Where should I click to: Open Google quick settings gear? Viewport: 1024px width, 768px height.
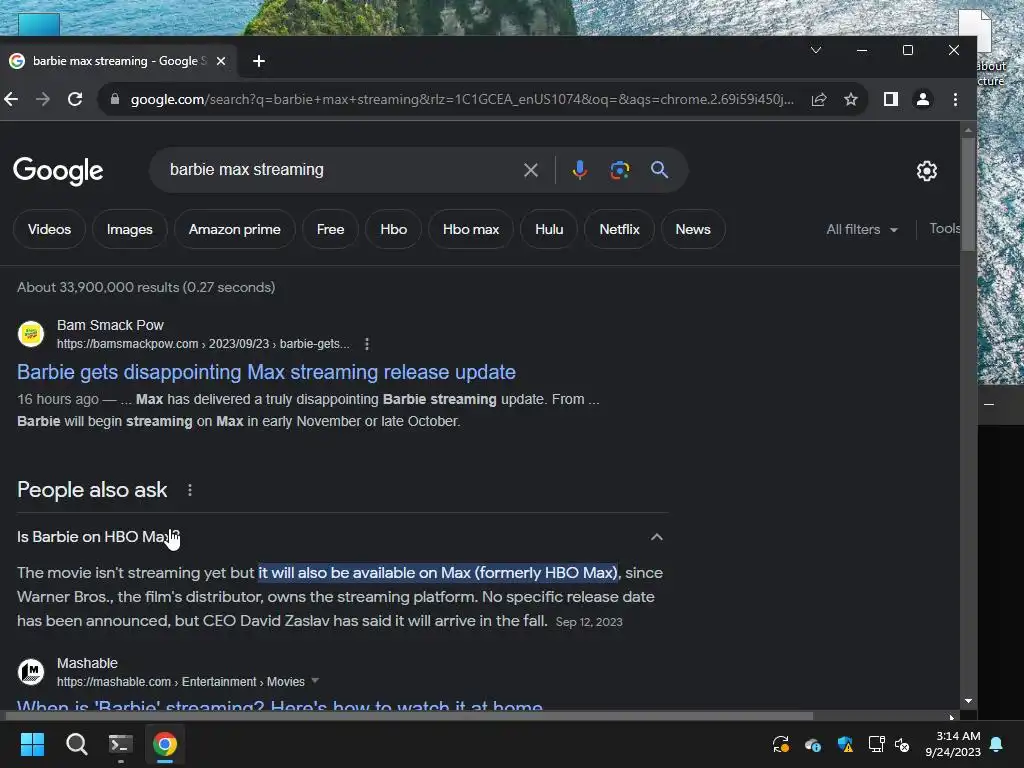[927, 171]
